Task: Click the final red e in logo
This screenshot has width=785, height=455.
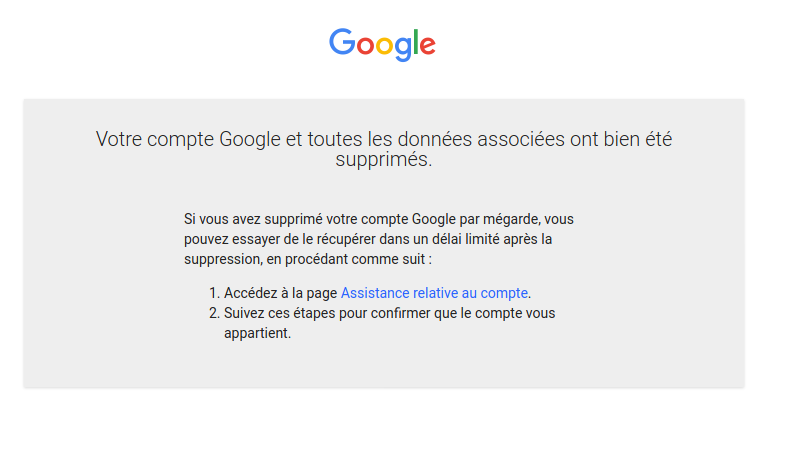Action: coord(427,45)
